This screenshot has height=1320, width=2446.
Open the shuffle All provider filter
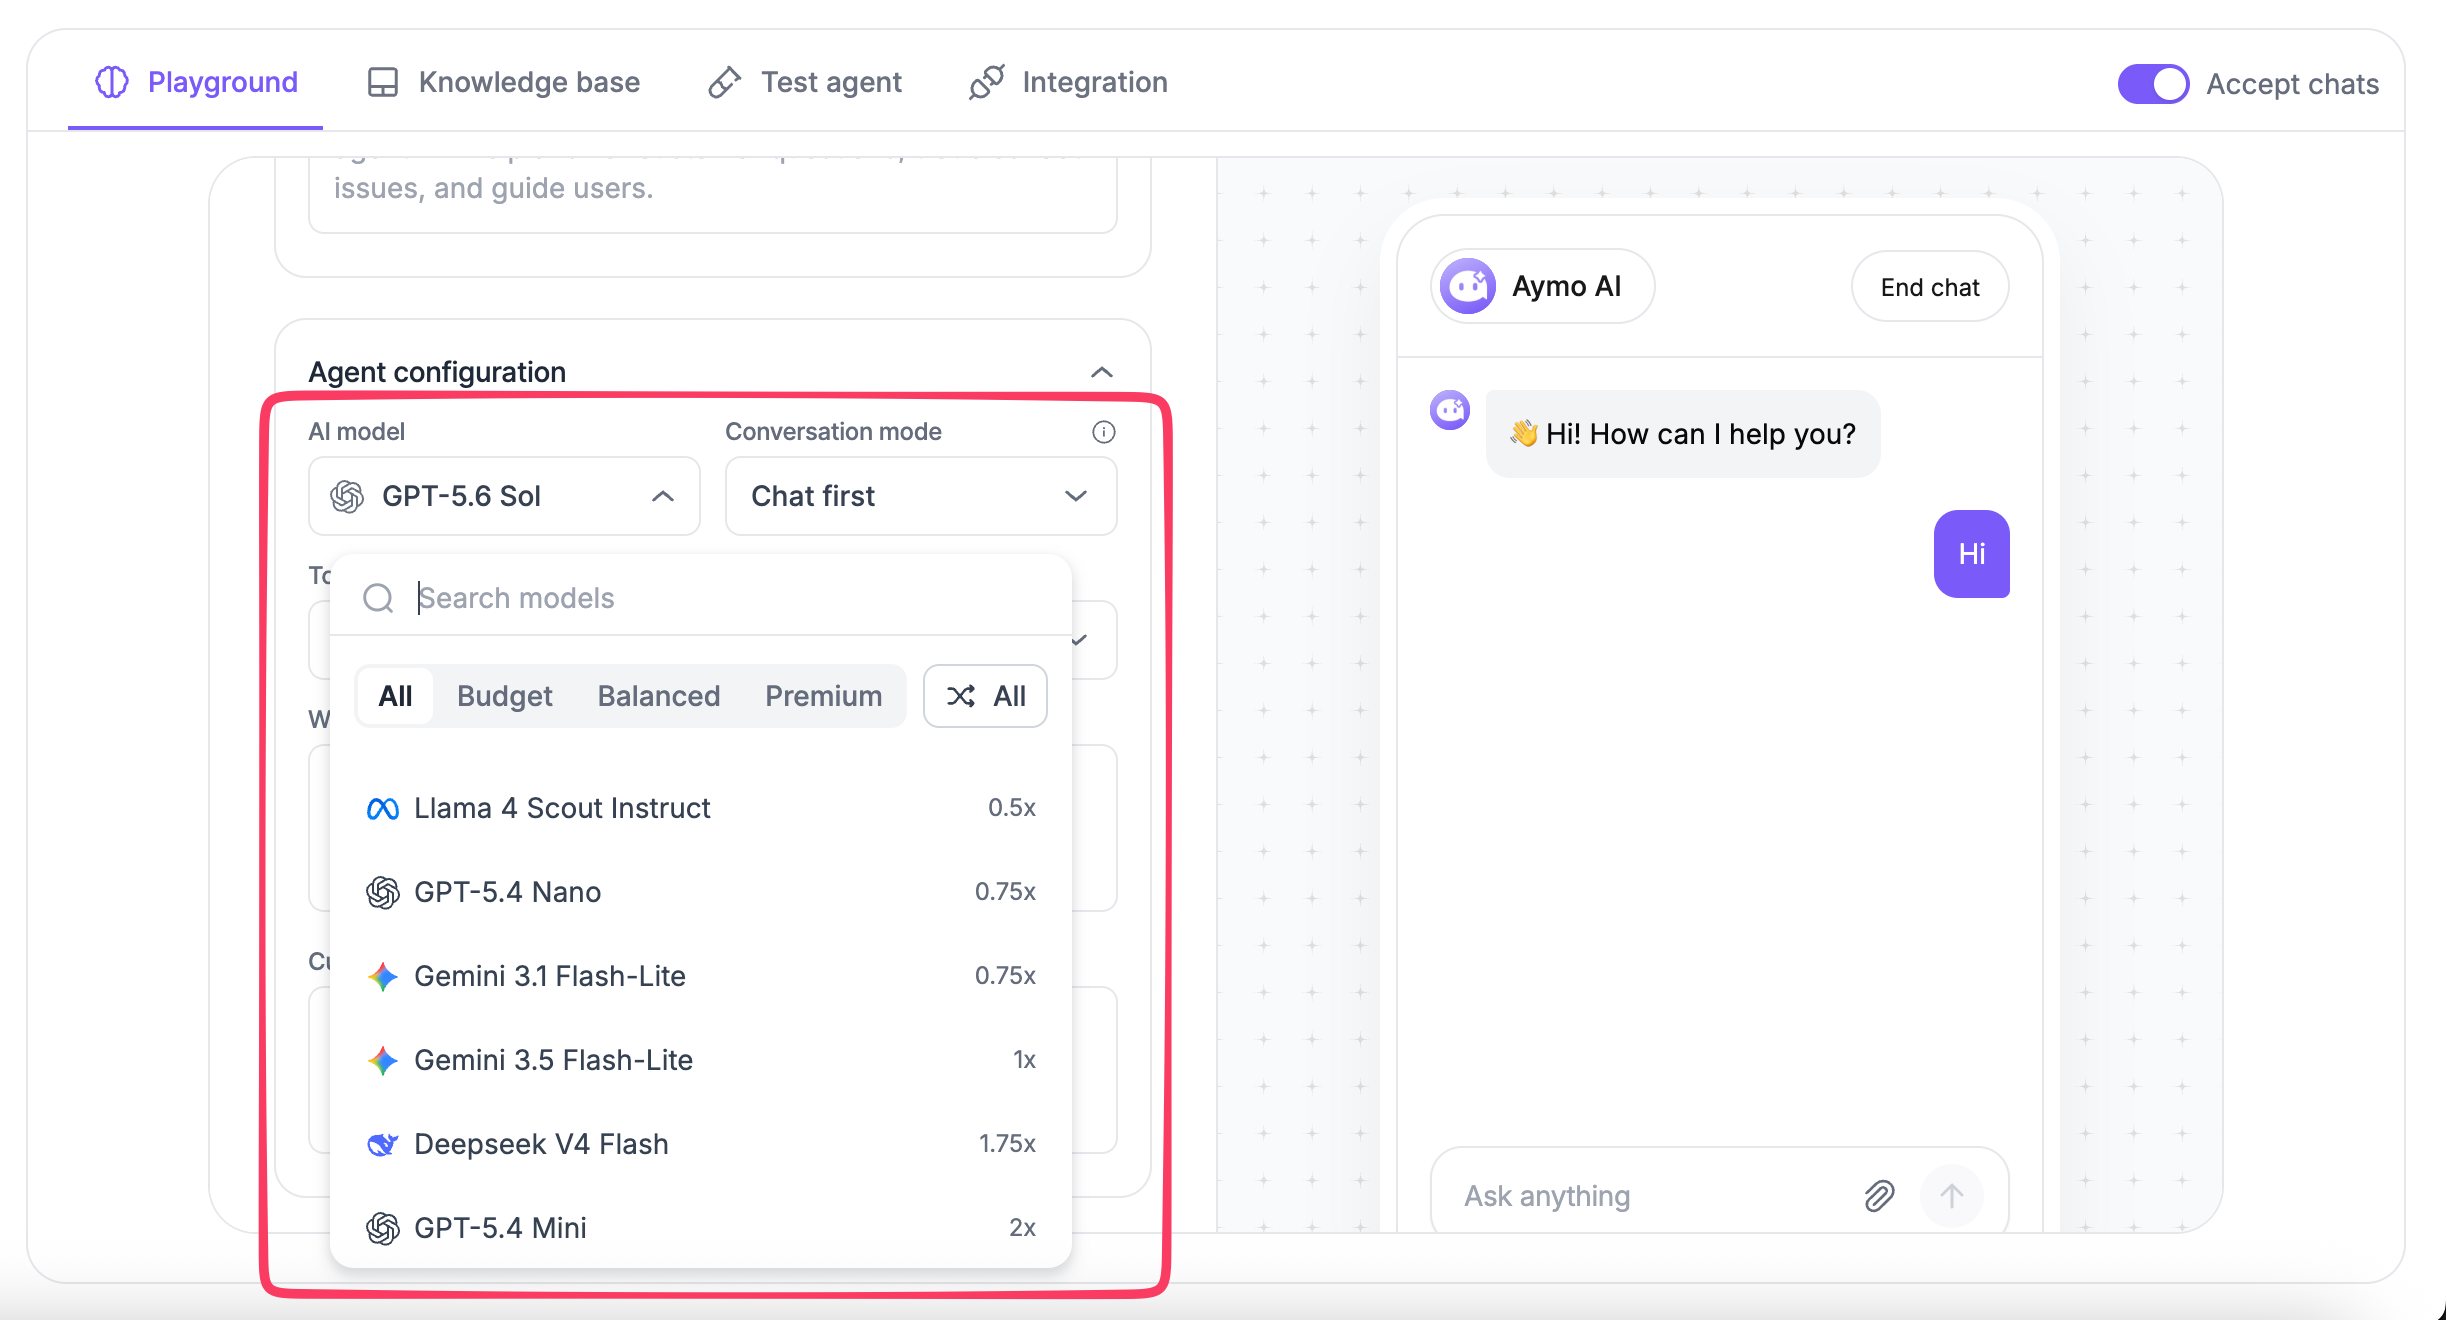point(985,696)
